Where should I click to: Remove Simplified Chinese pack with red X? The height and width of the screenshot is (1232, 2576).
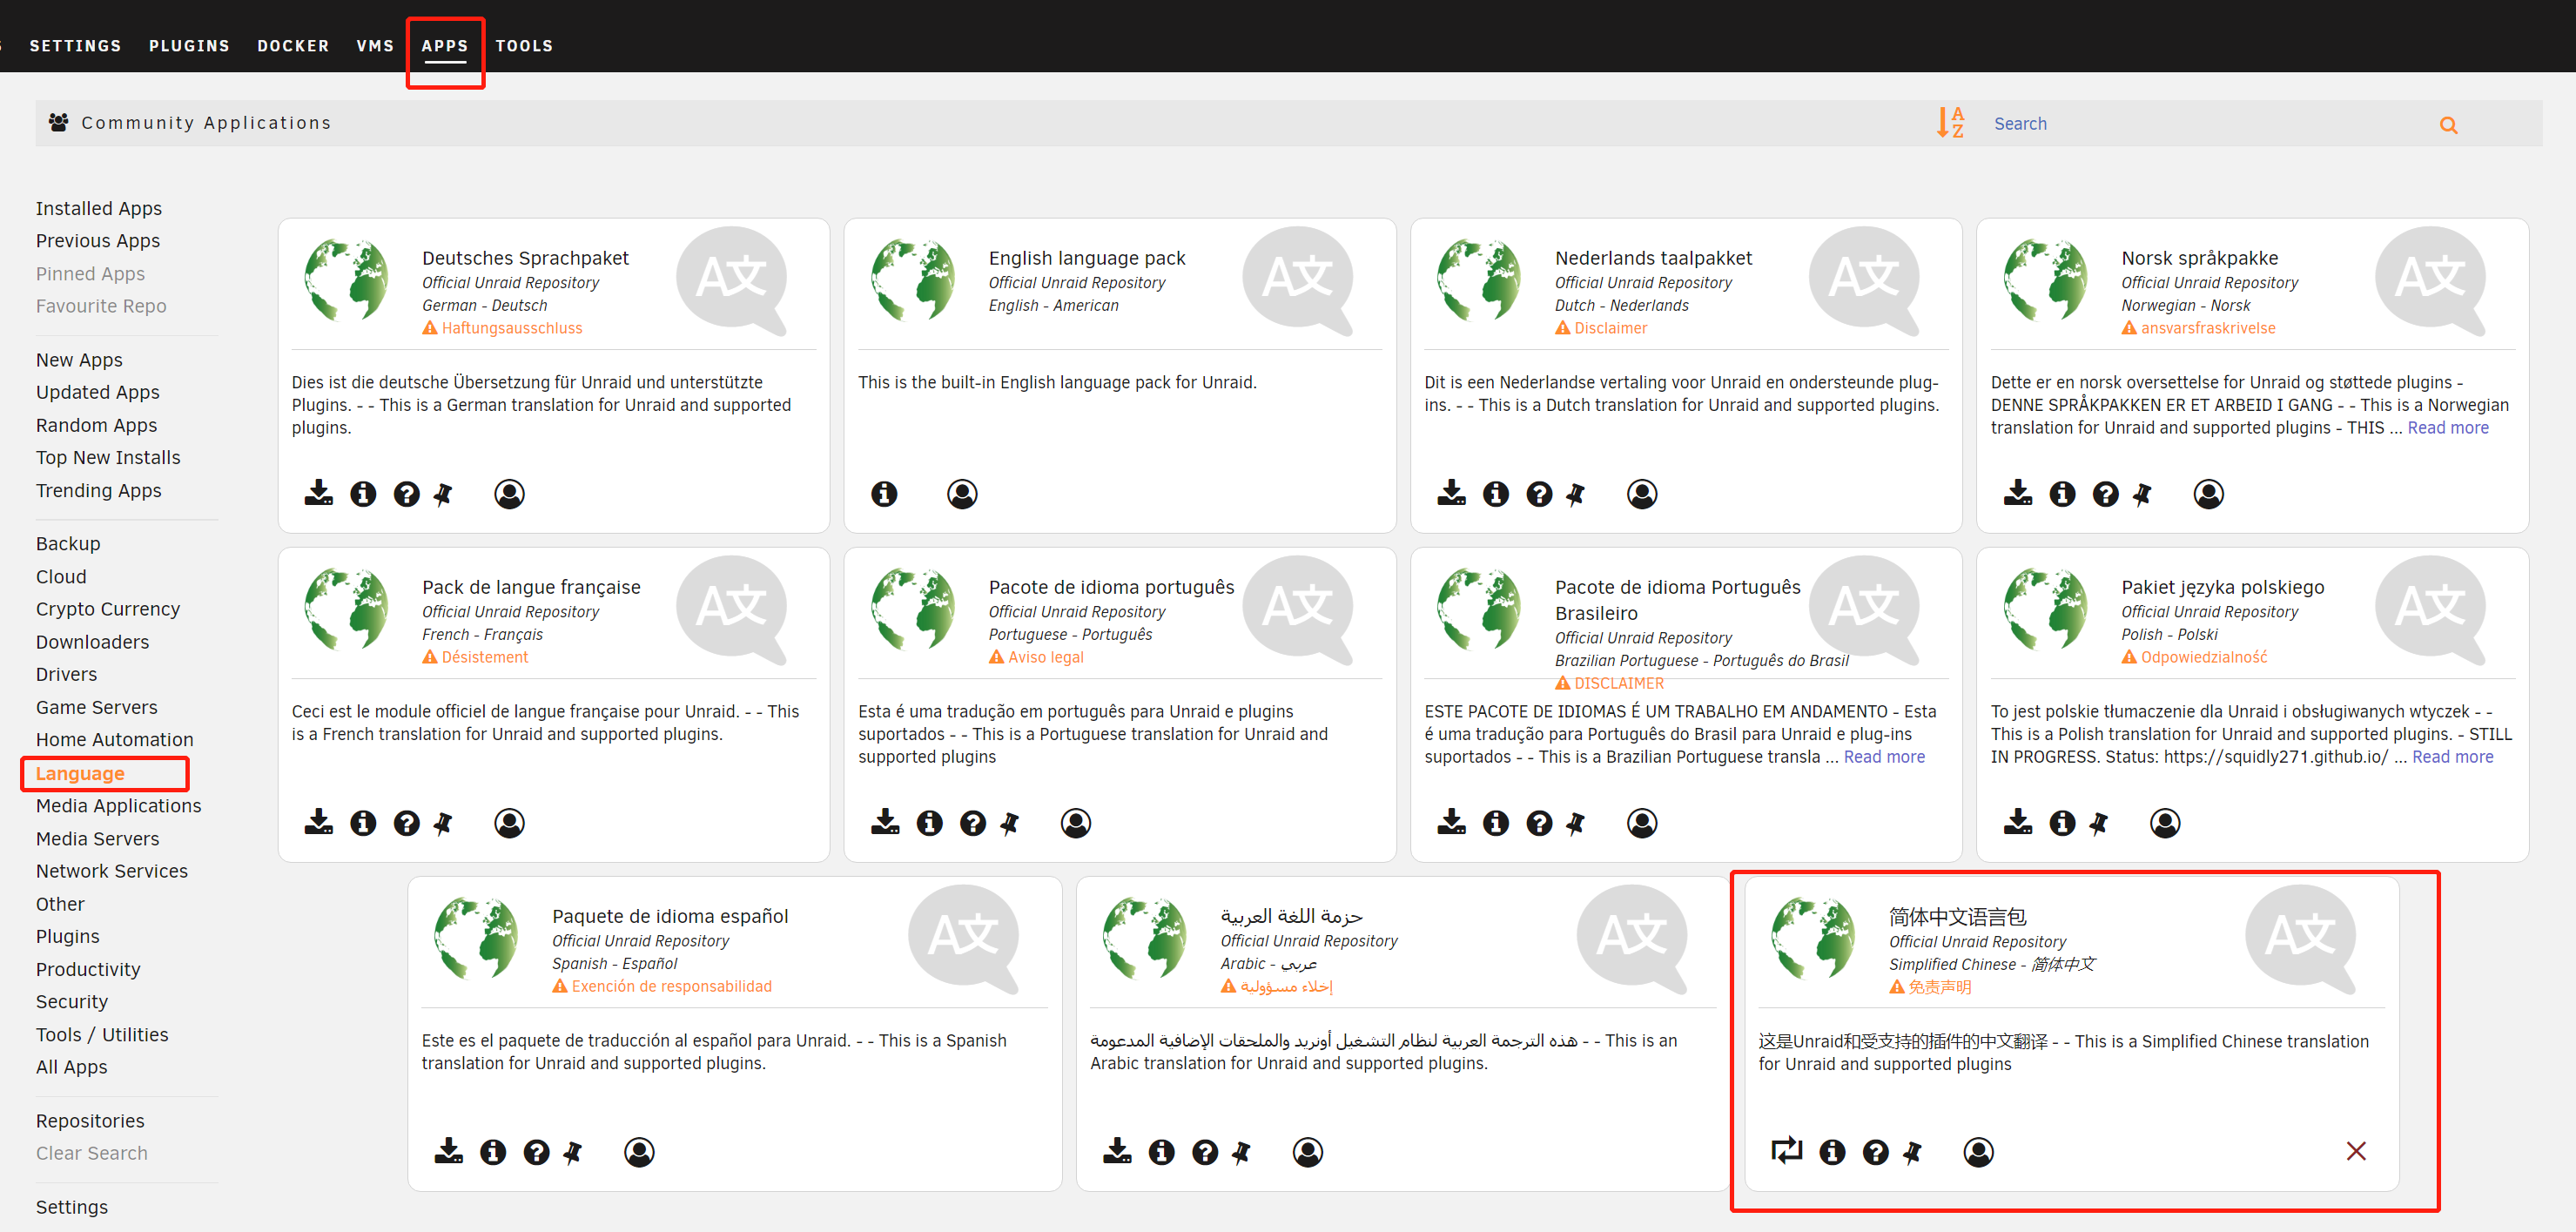click(2356, 1150)
